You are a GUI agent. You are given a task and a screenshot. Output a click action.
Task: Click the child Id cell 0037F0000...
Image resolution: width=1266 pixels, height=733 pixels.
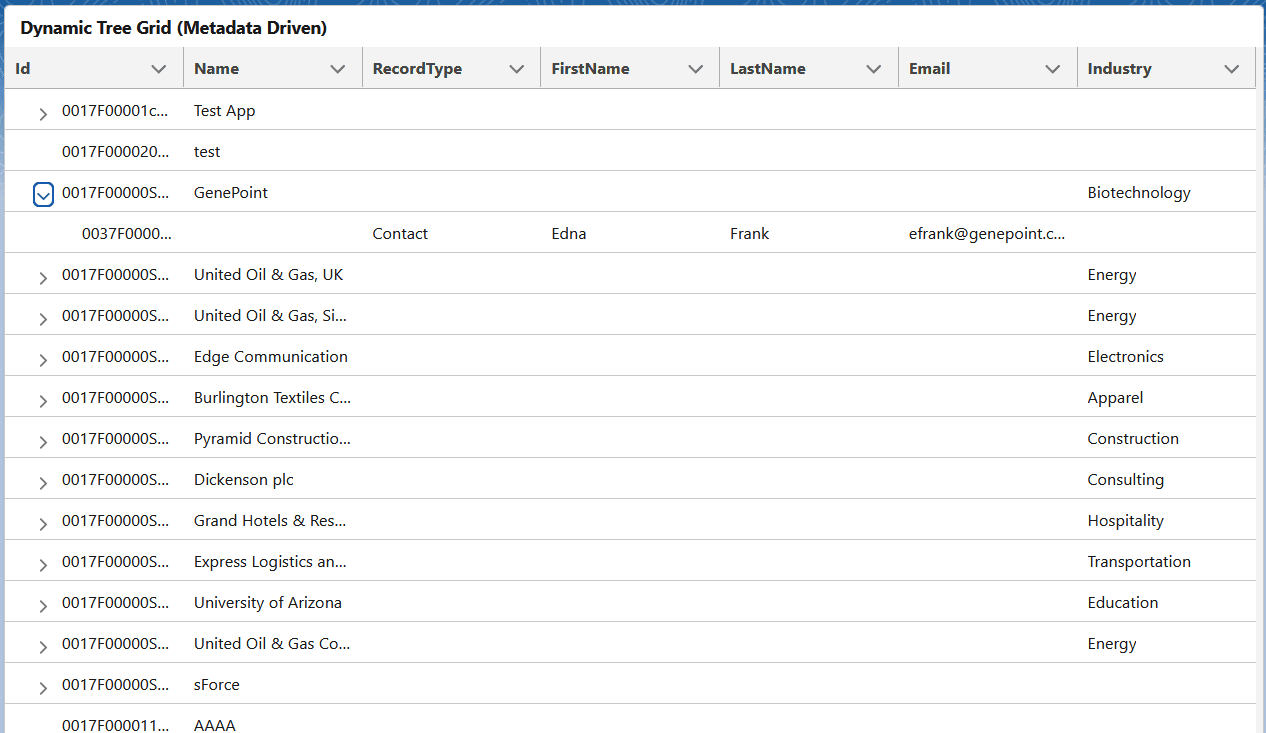(x=127, y=234)
